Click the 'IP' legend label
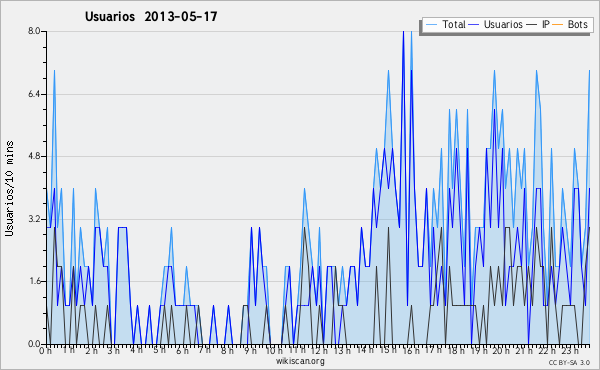 546,24
